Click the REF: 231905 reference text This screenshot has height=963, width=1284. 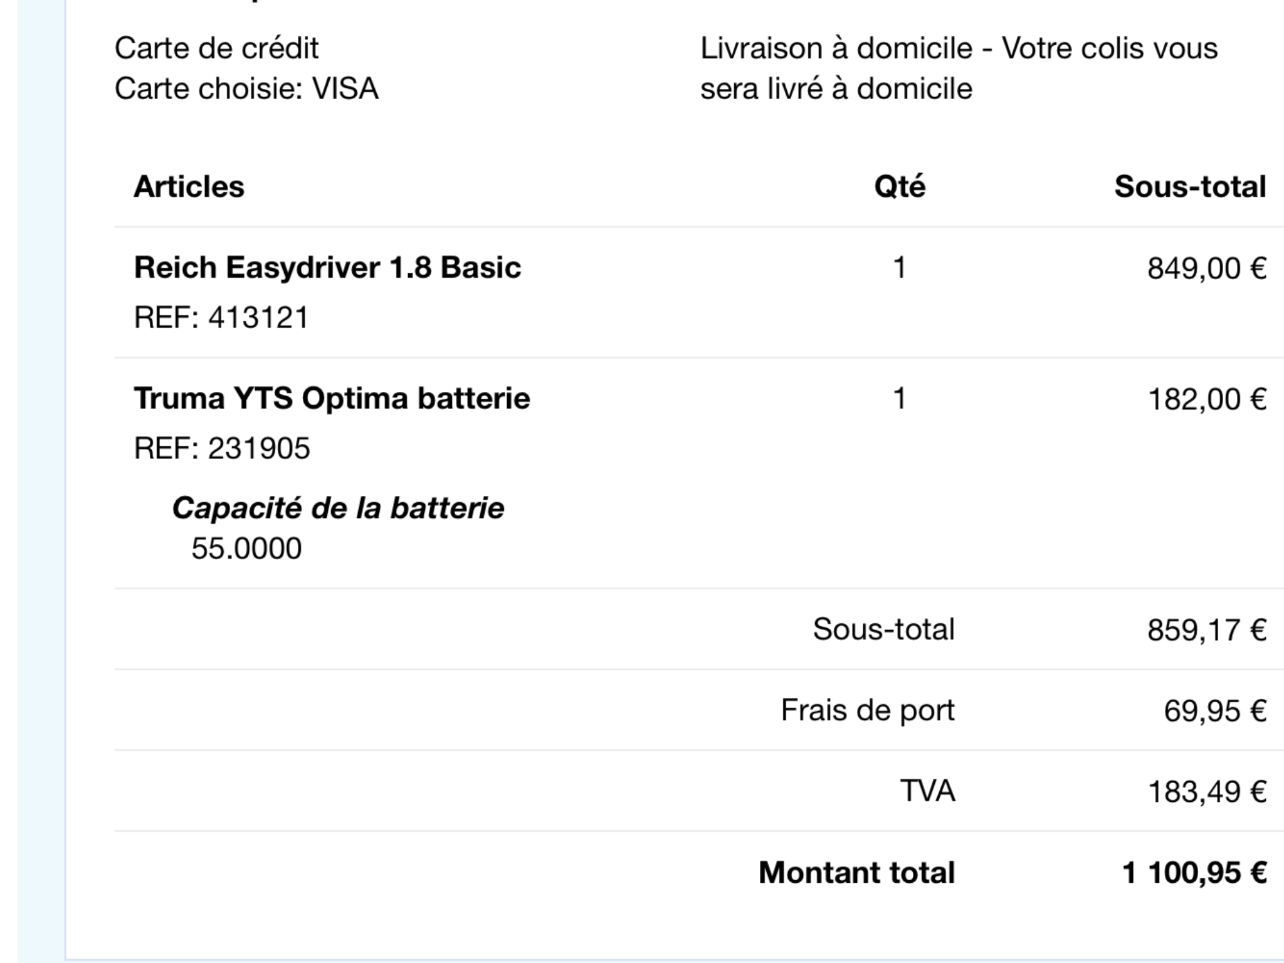[x=222, y=449]
